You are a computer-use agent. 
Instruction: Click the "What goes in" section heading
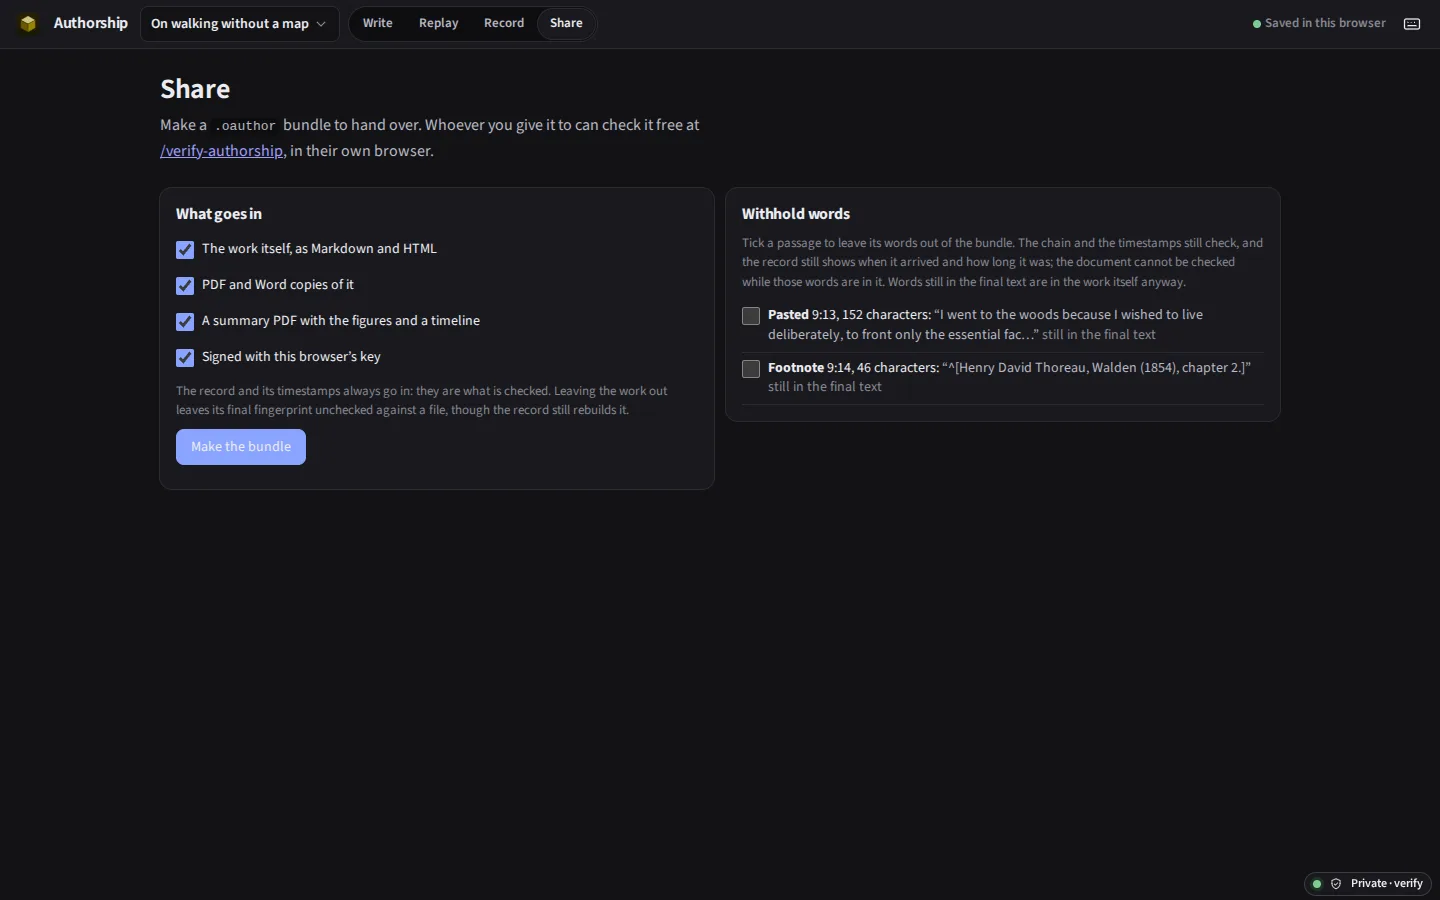click(219, 214)
